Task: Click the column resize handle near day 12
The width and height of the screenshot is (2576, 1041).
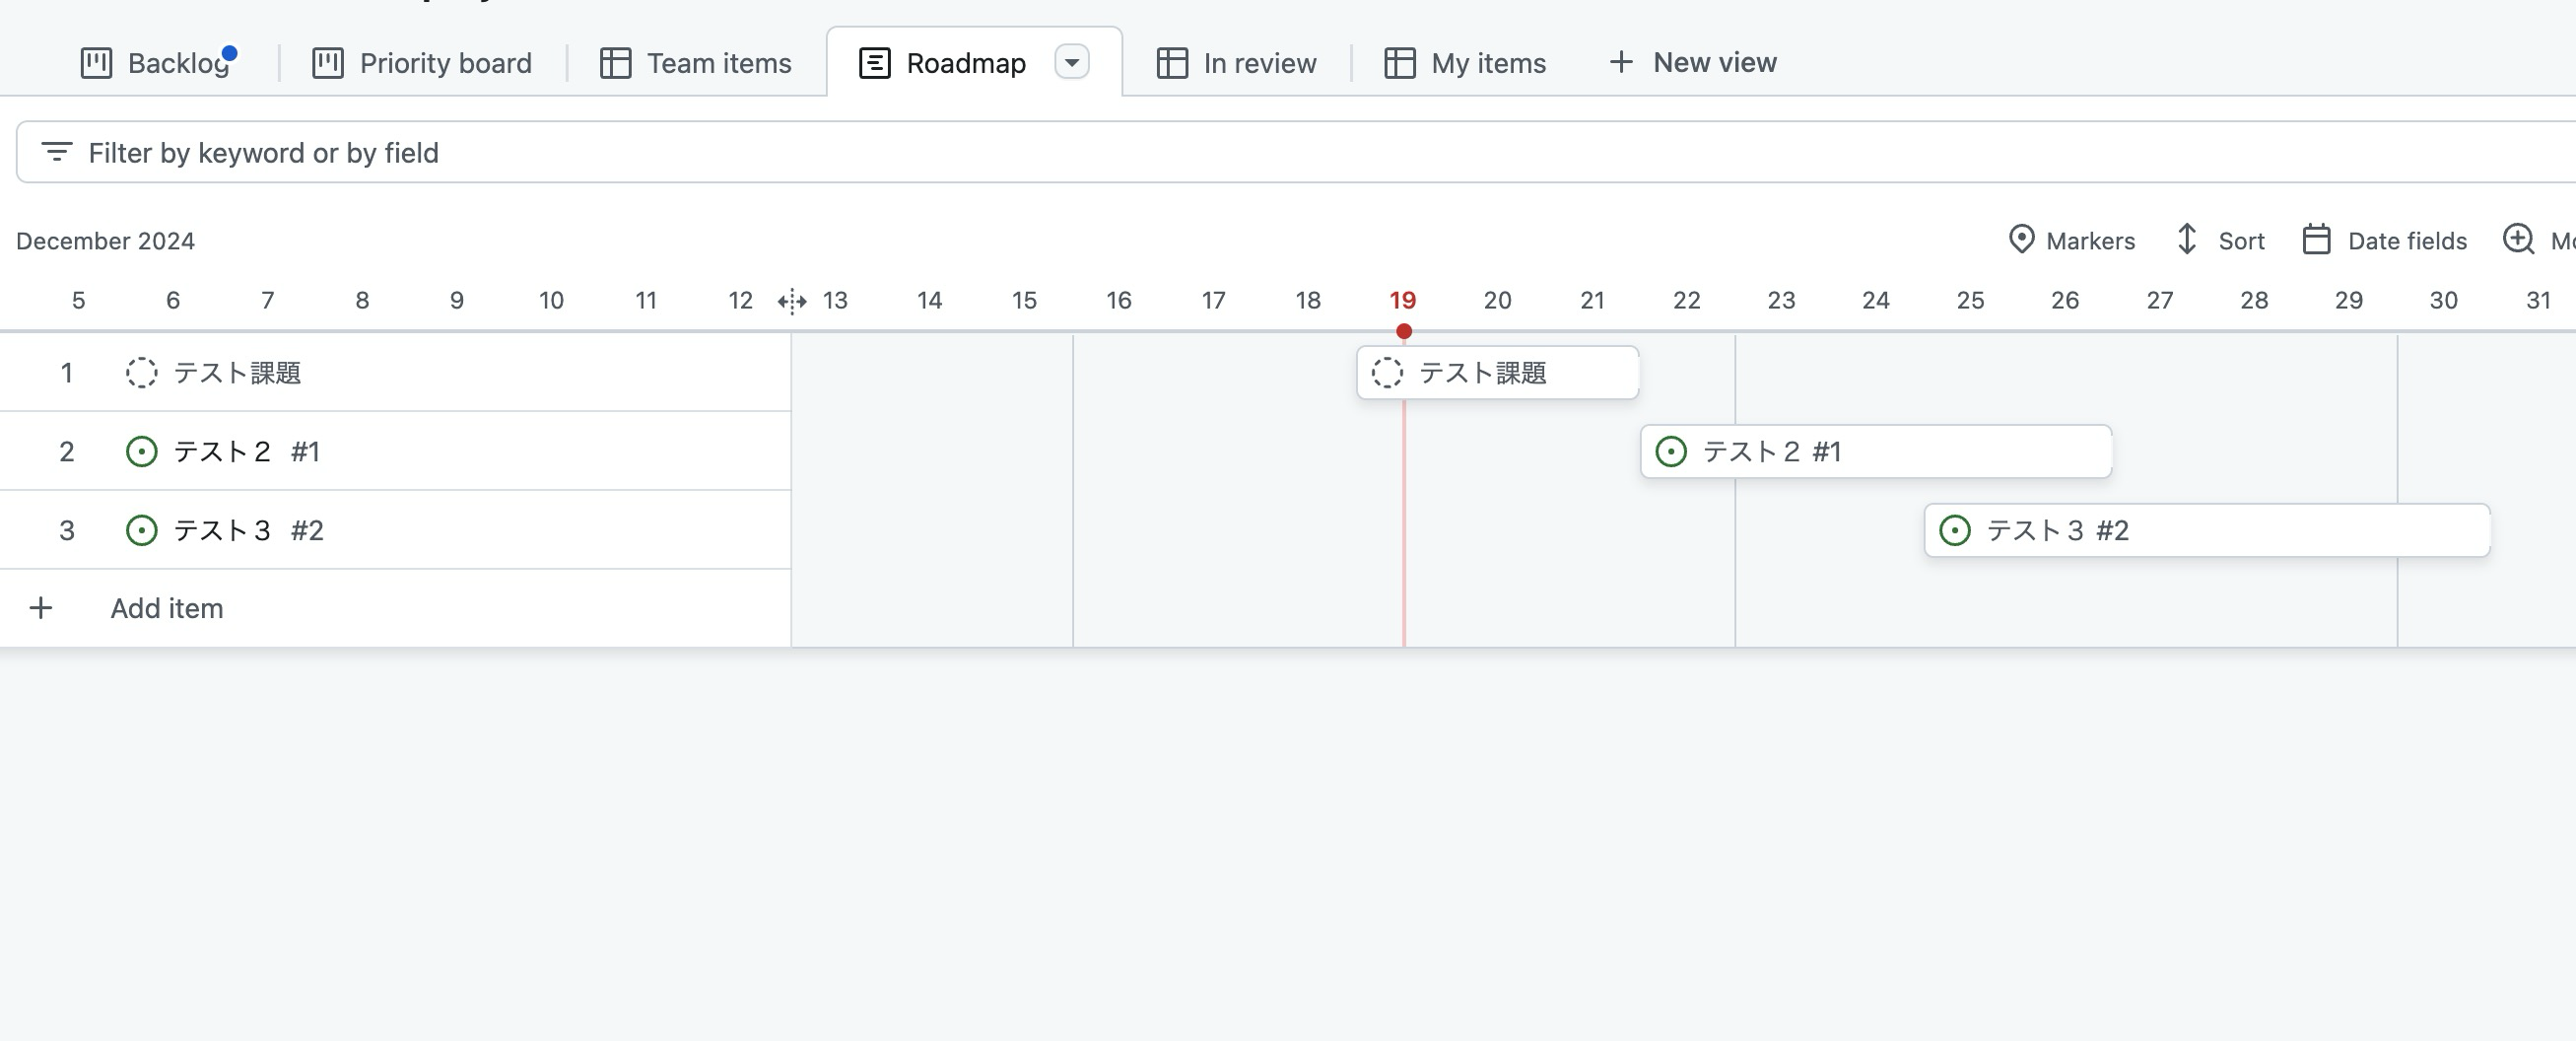Action: (791, 300)
